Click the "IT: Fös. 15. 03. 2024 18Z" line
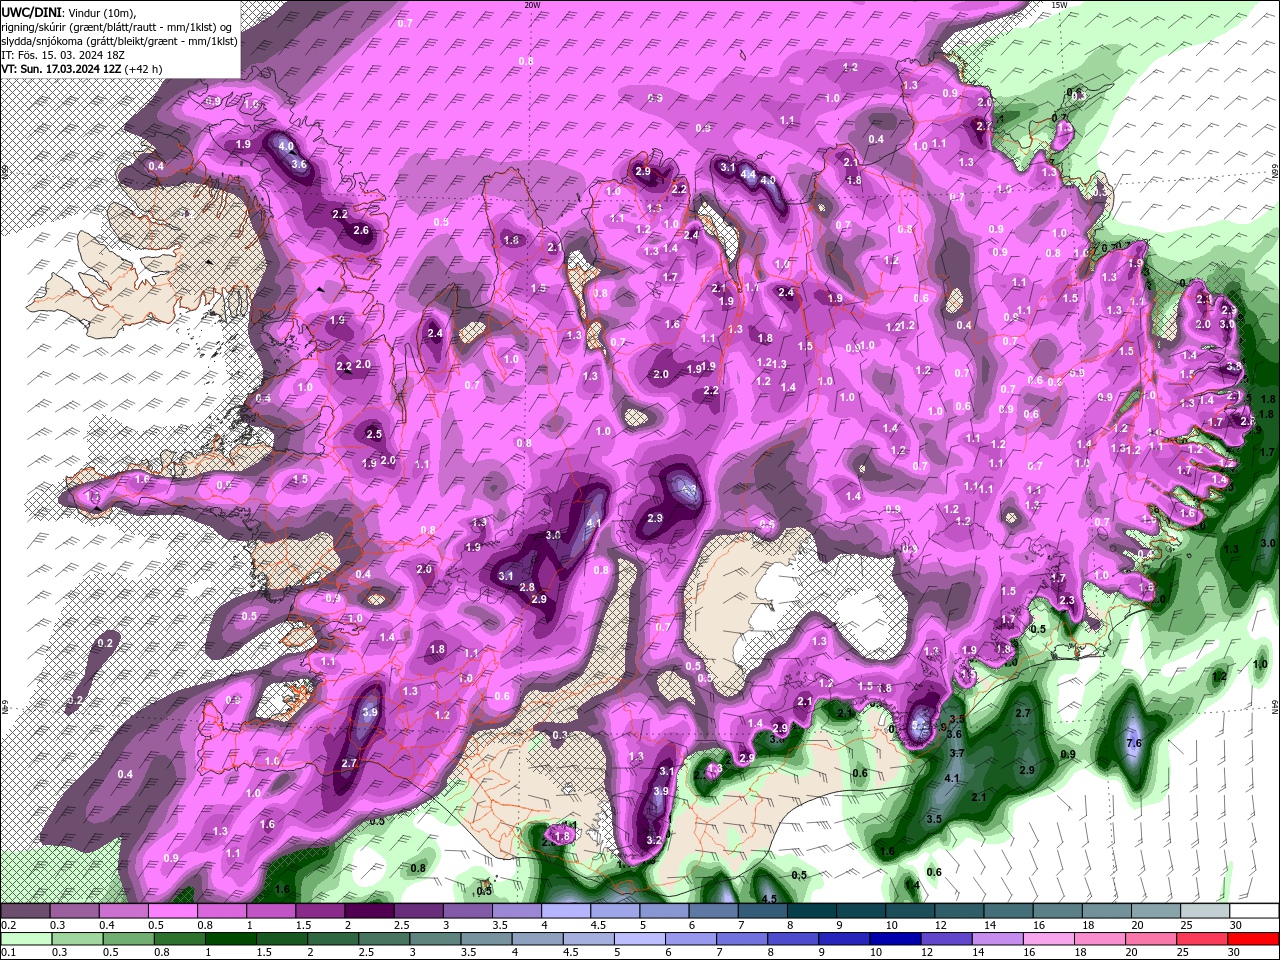The height and width of the screenshot is (960, 1280). [63, 55]
